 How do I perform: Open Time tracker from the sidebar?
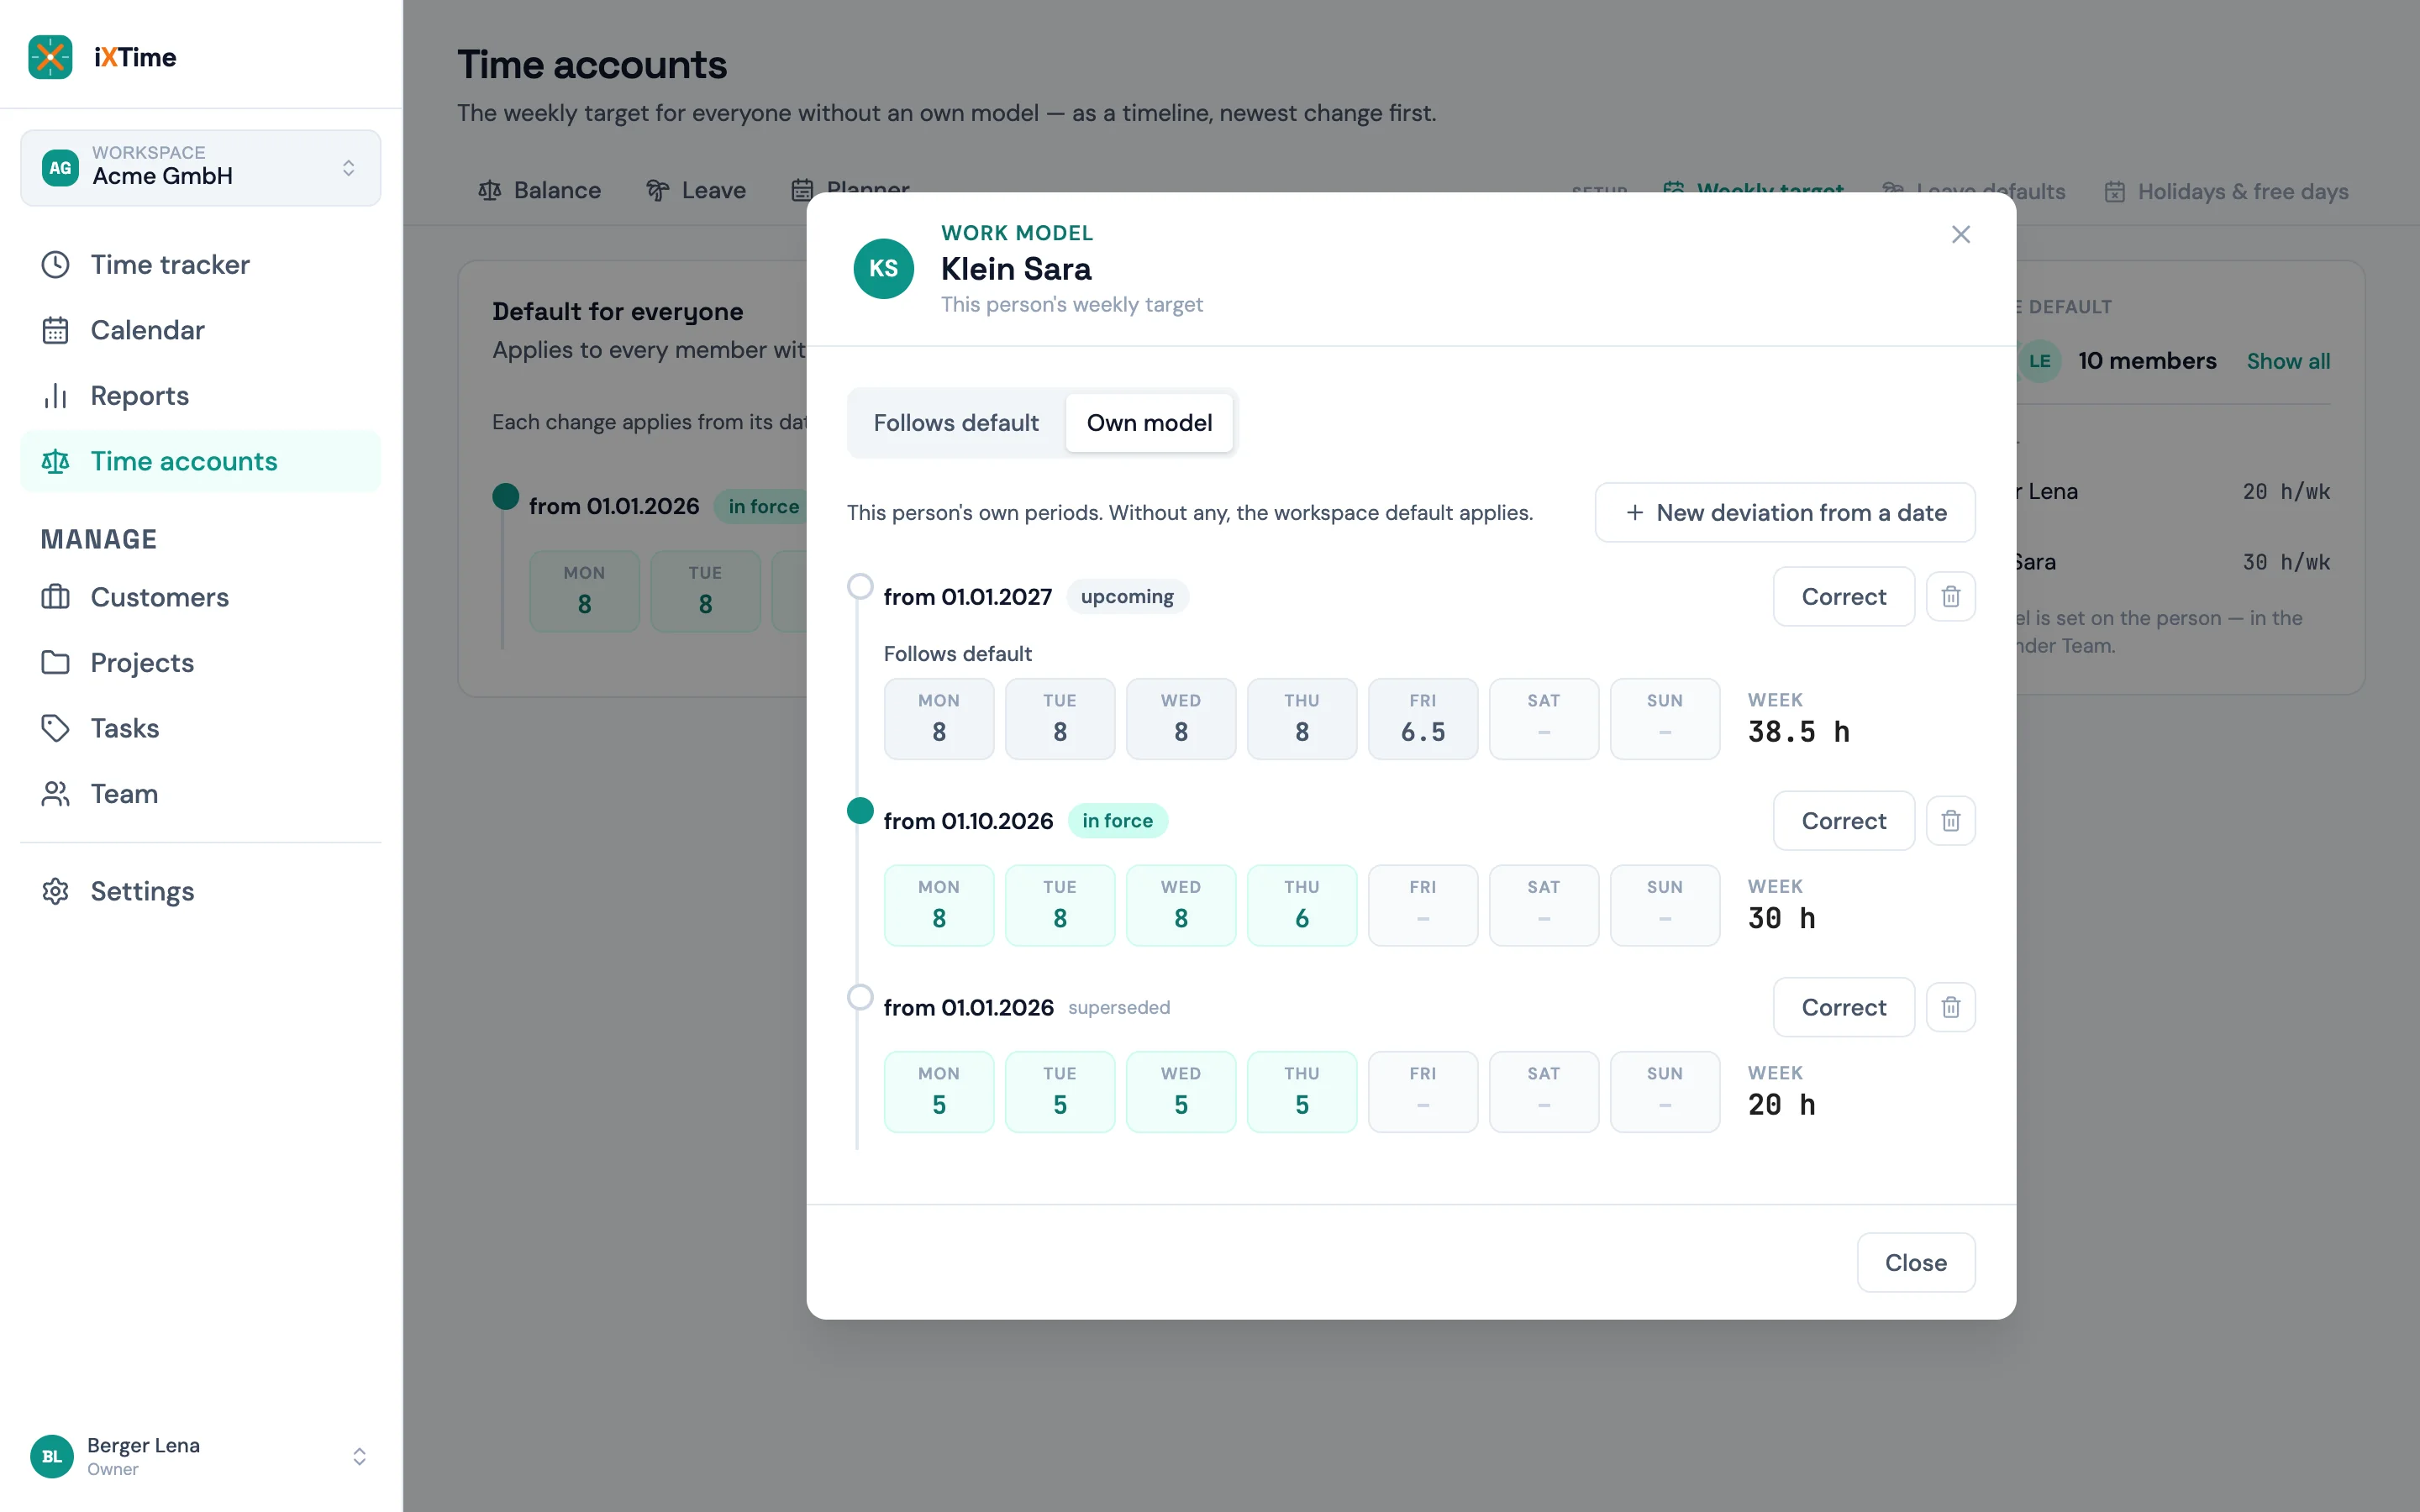[200, 264]
